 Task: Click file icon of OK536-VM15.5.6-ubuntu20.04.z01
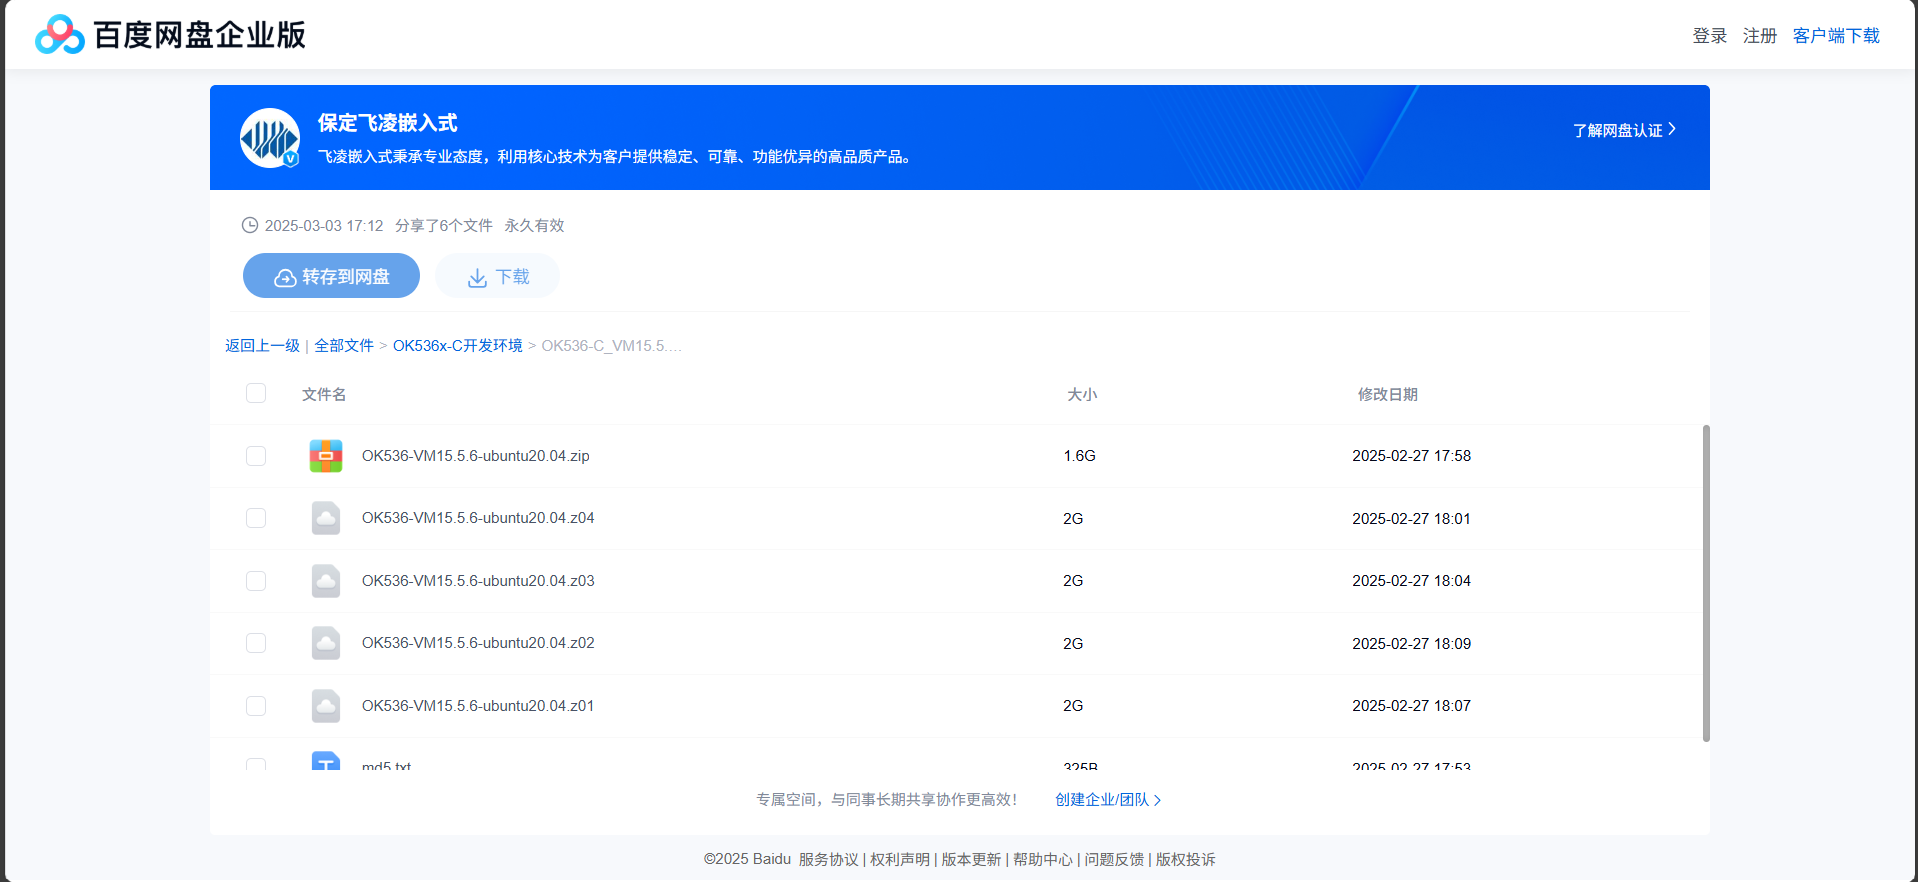pos(326,706)
